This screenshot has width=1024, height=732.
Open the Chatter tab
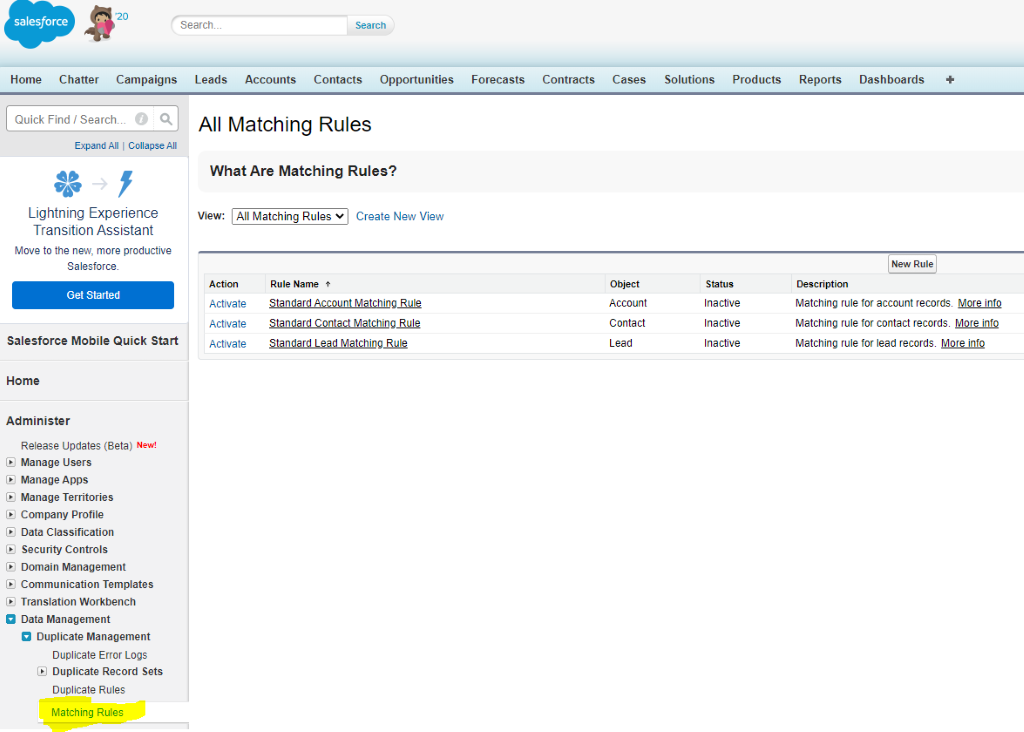point(79,80)
